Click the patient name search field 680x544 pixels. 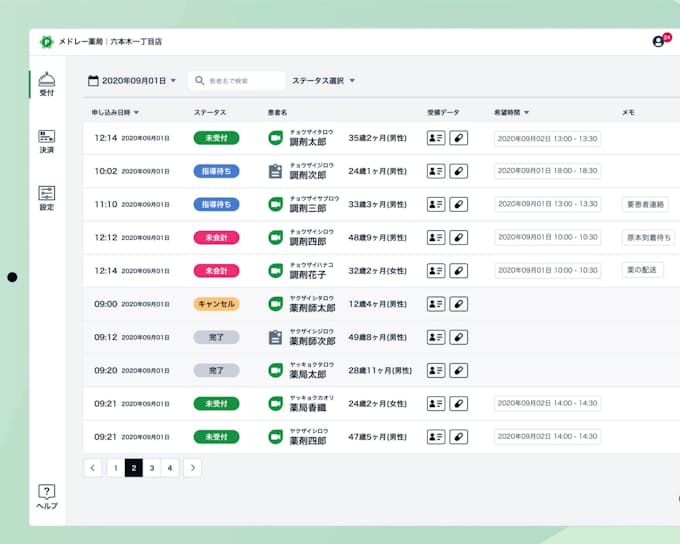point(240,80)
